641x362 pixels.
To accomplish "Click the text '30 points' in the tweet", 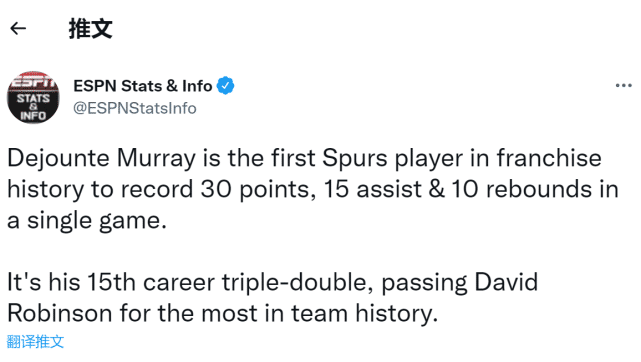I will (x=258, y=190).
